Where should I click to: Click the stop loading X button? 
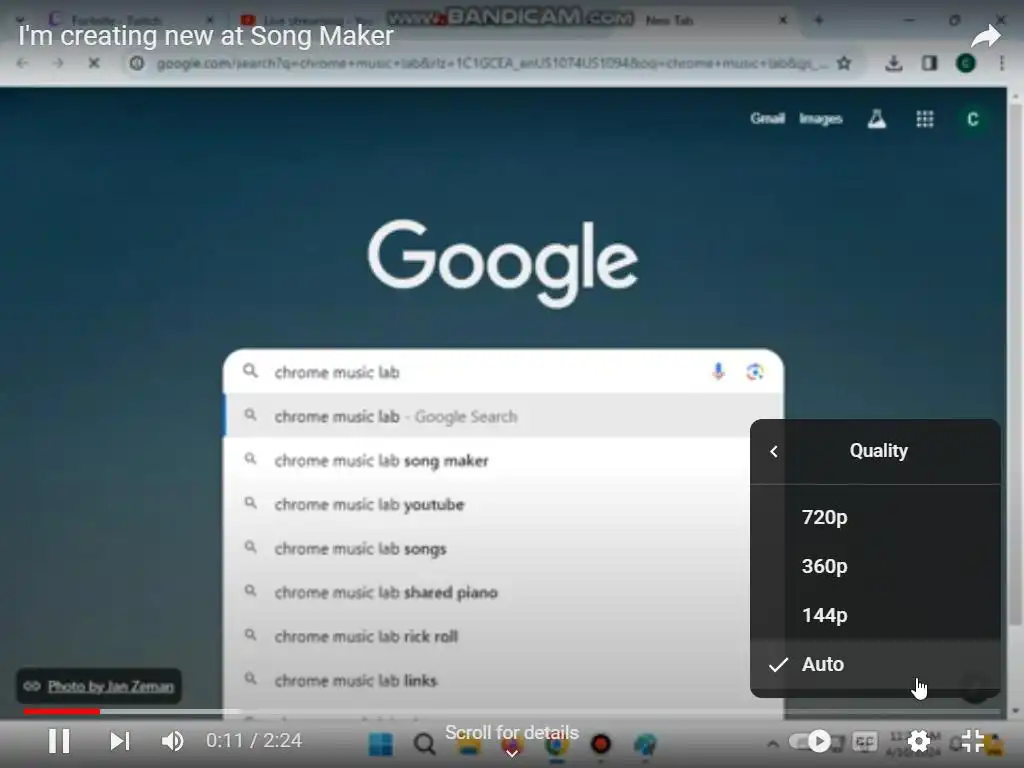pos(93,63)
